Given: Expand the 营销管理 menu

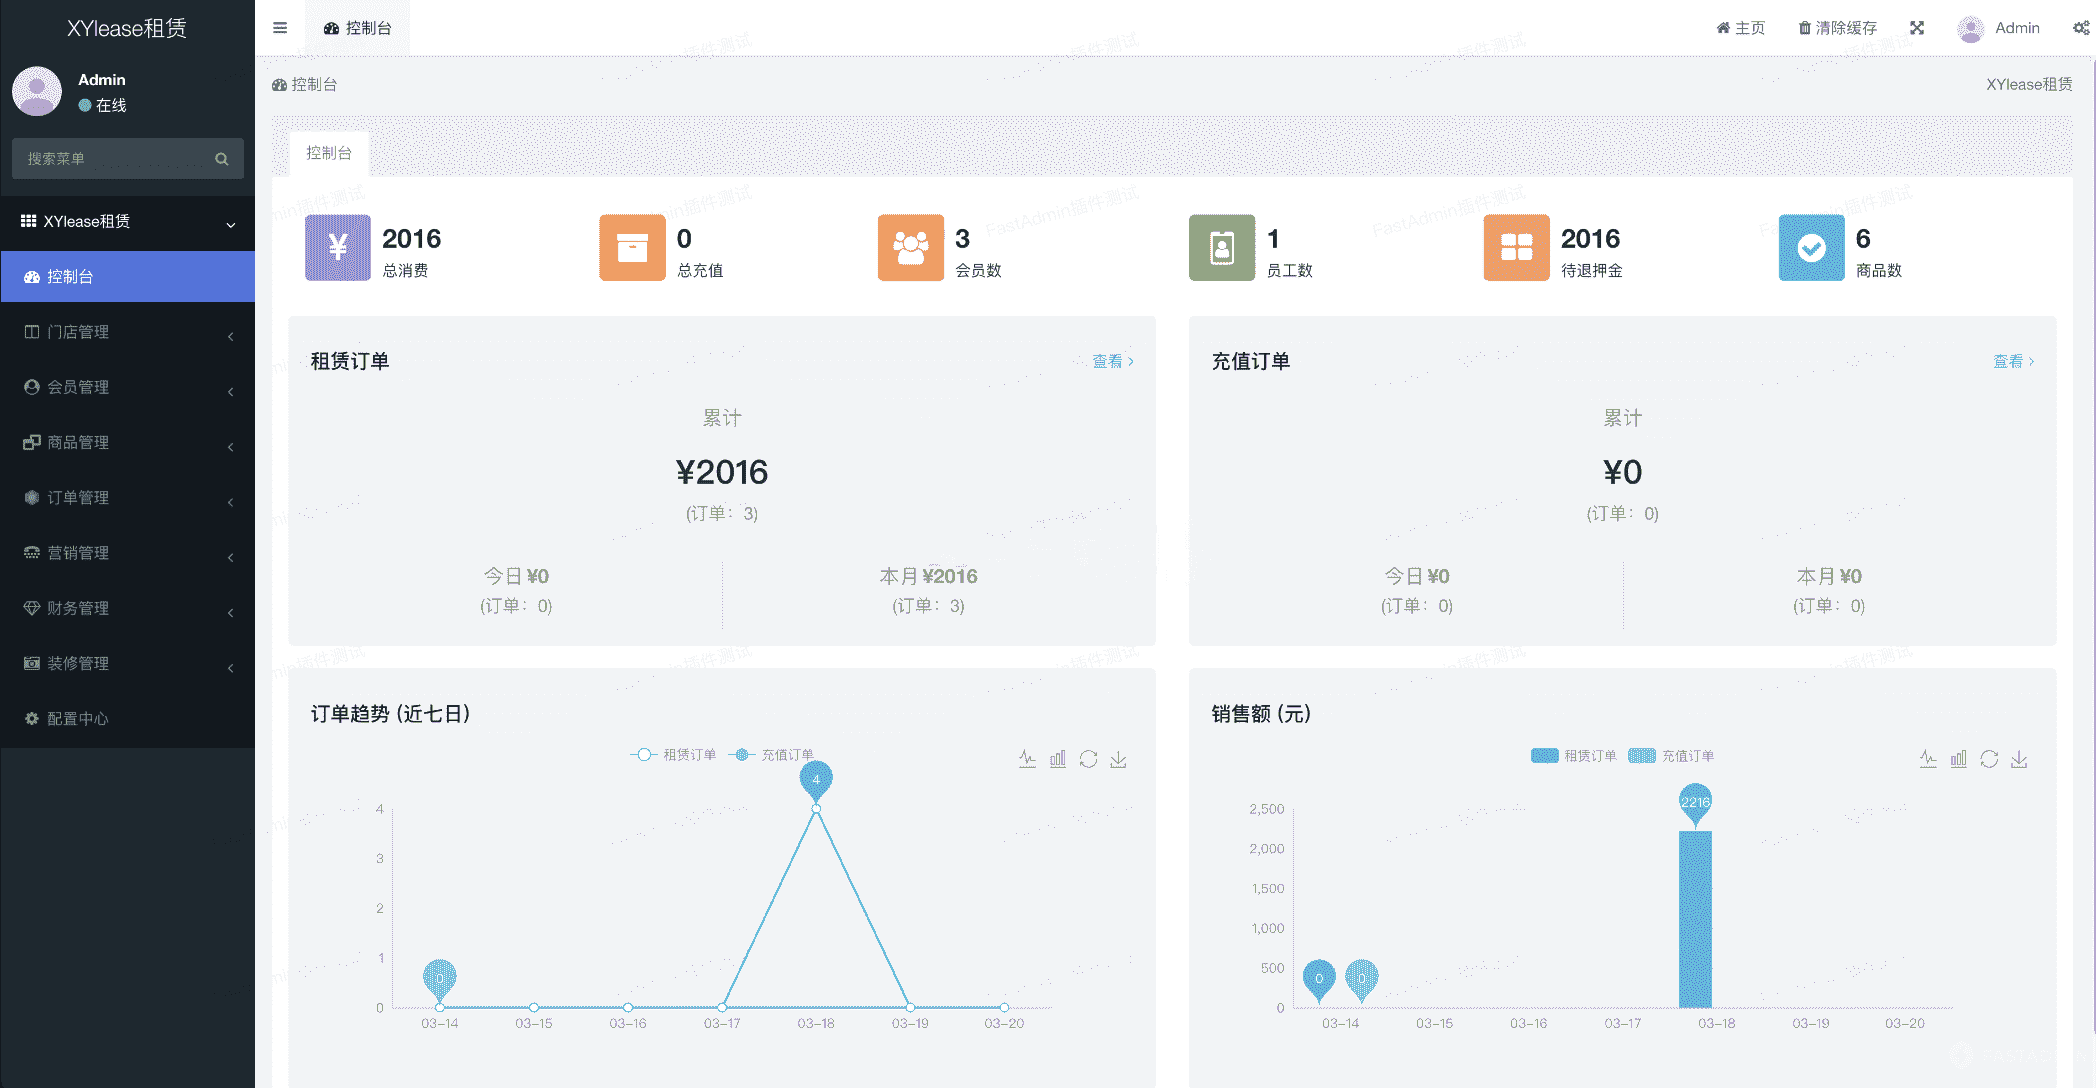Looking at the screenshot, I should point(128,553).
